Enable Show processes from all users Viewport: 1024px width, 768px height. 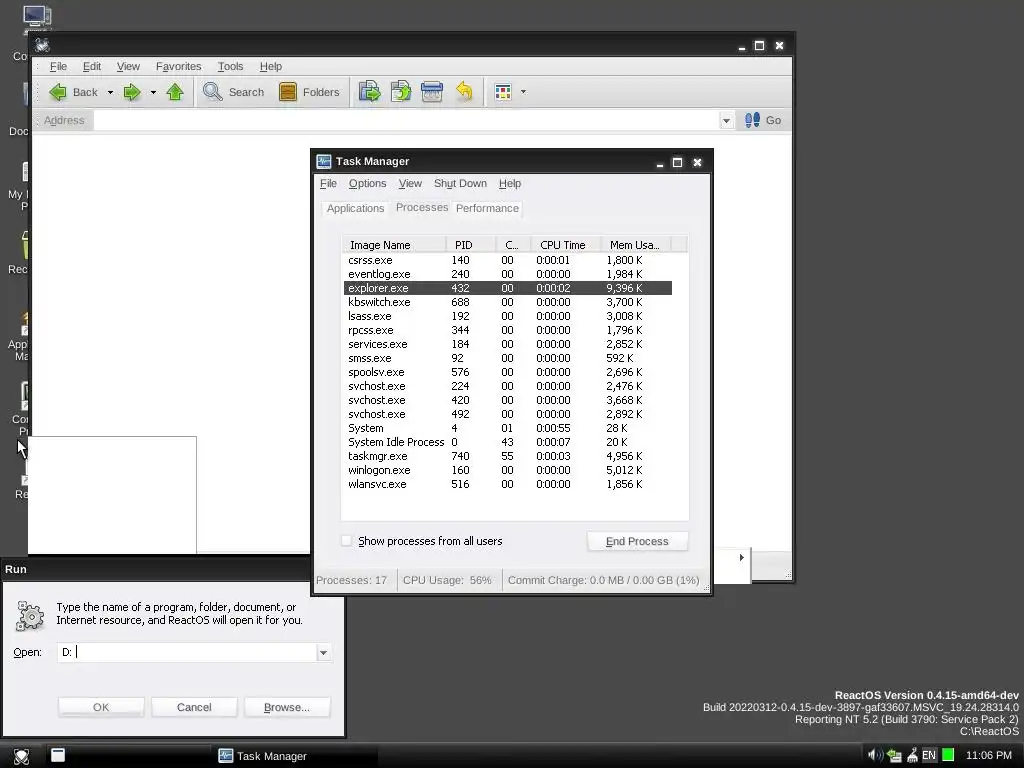tap(347, 541)
